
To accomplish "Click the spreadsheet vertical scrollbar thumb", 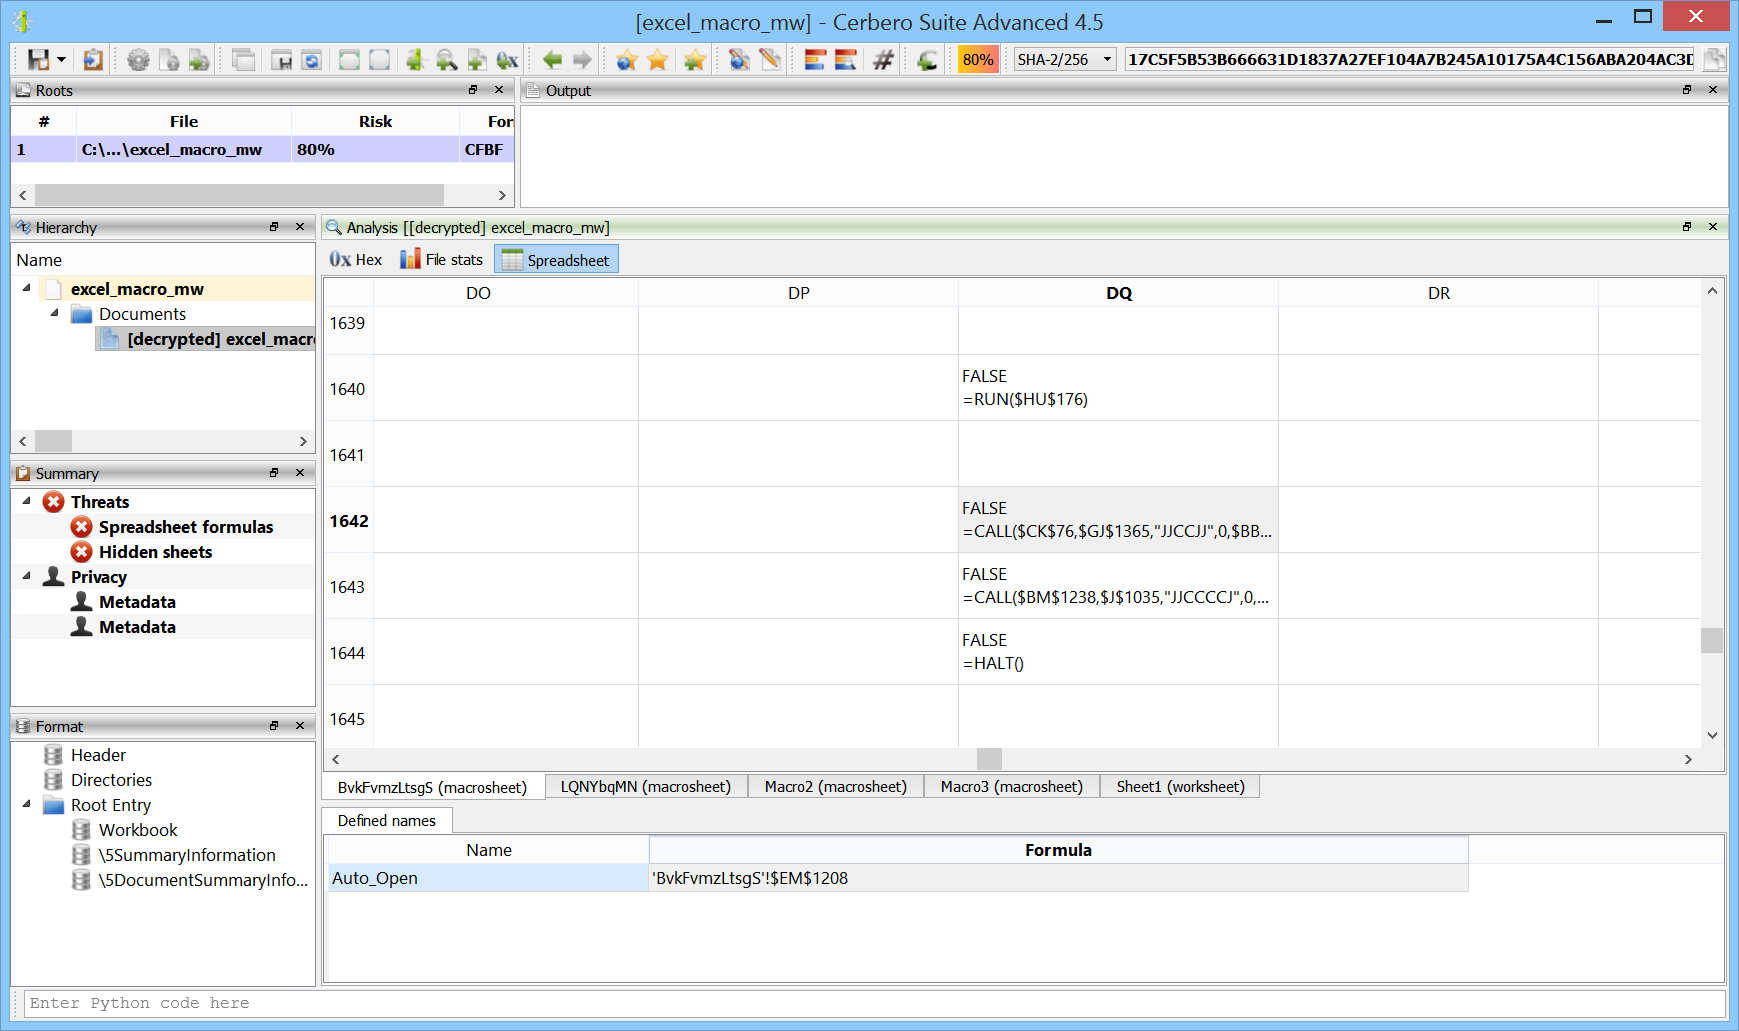I will click(1712, 640).
